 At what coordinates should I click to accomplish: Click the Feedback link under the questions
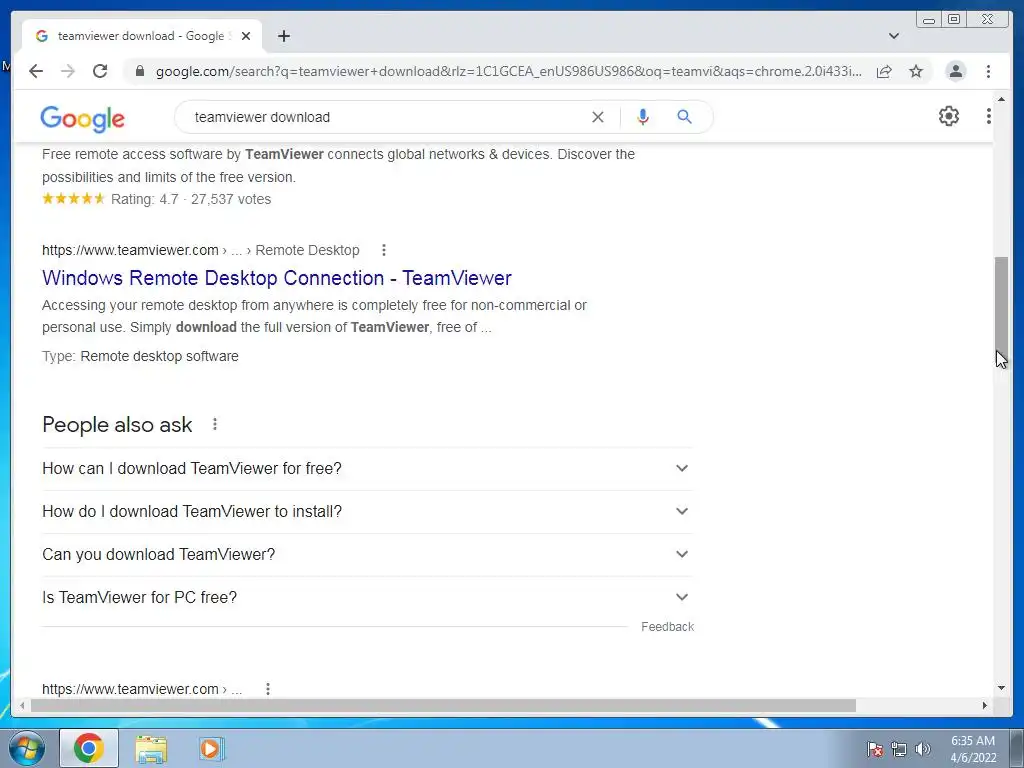coord(667,627)
